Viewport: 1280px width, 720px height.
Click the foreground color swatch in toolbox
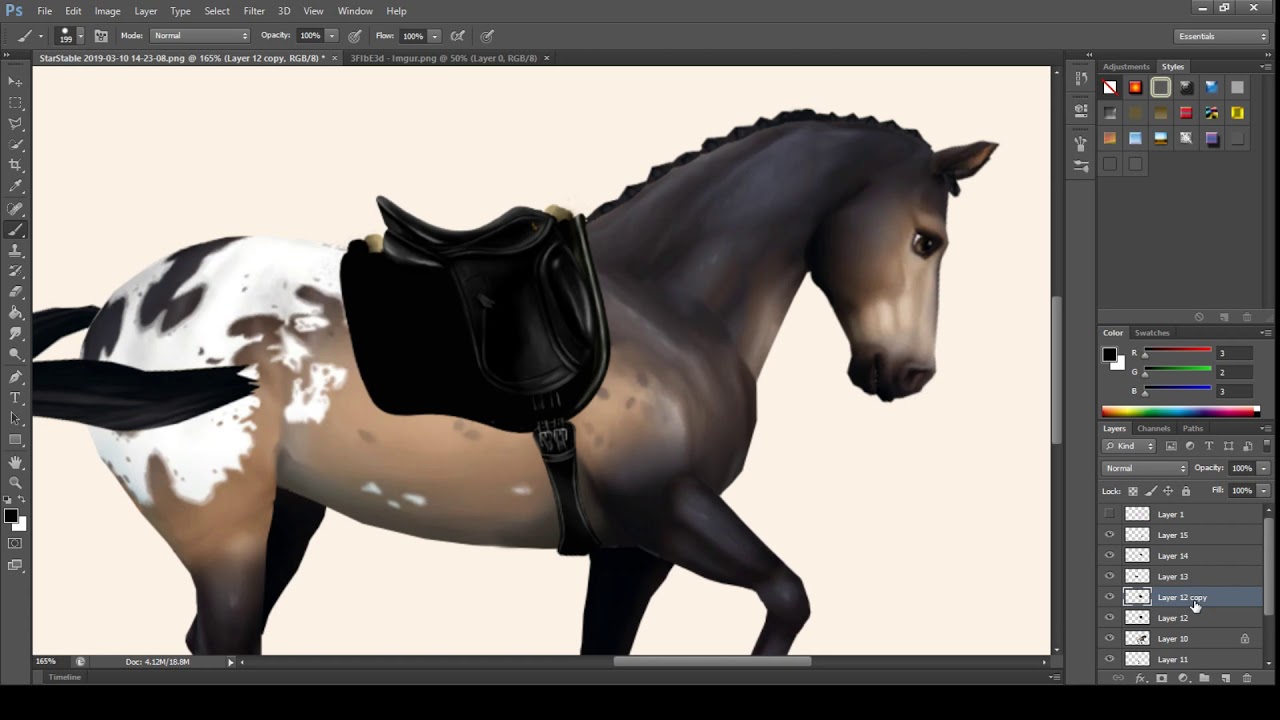click(10, 516)
